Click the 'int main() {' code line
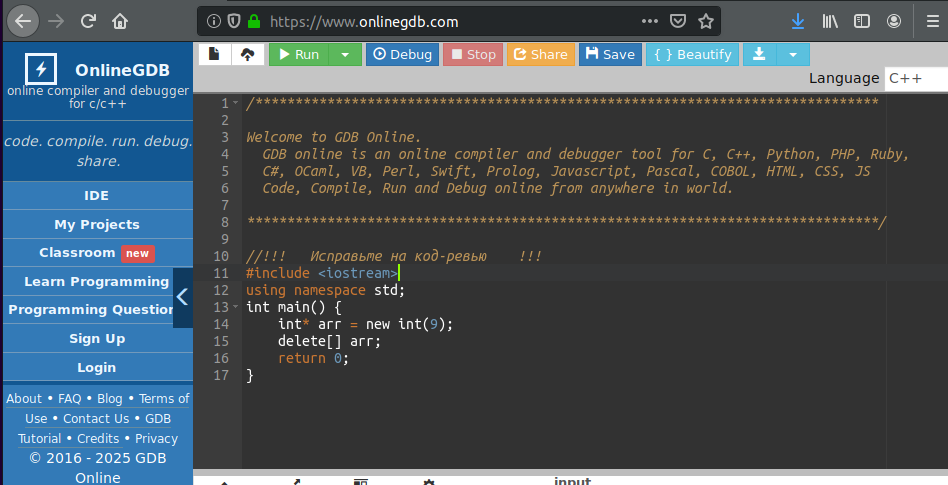This screenshot has width=948, height=485. 294,307
